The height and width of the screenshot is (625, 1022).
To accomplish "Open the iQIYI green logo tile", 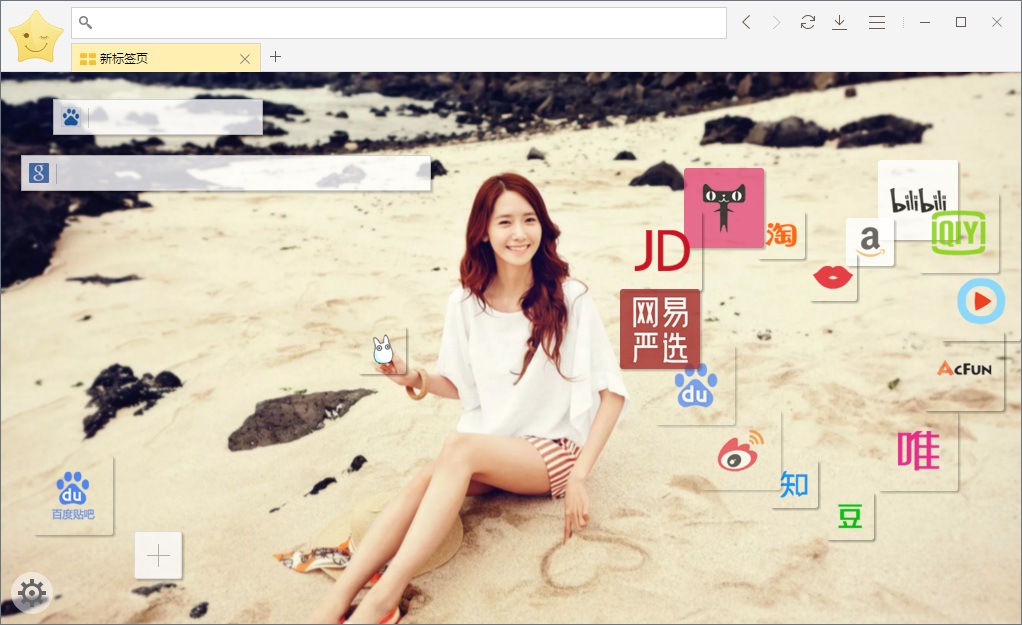I will coord(959,233).
